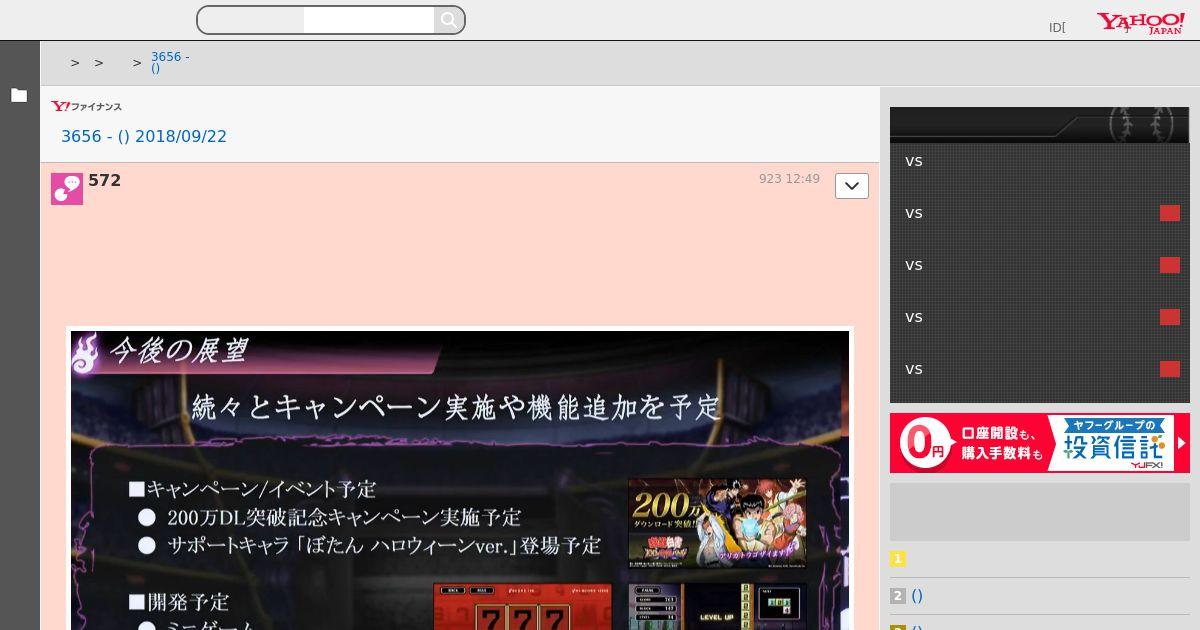Screen dimensions: 1200x630
Task: Click the arrow on the 投資信託 banner
Action: [1182, 443]
